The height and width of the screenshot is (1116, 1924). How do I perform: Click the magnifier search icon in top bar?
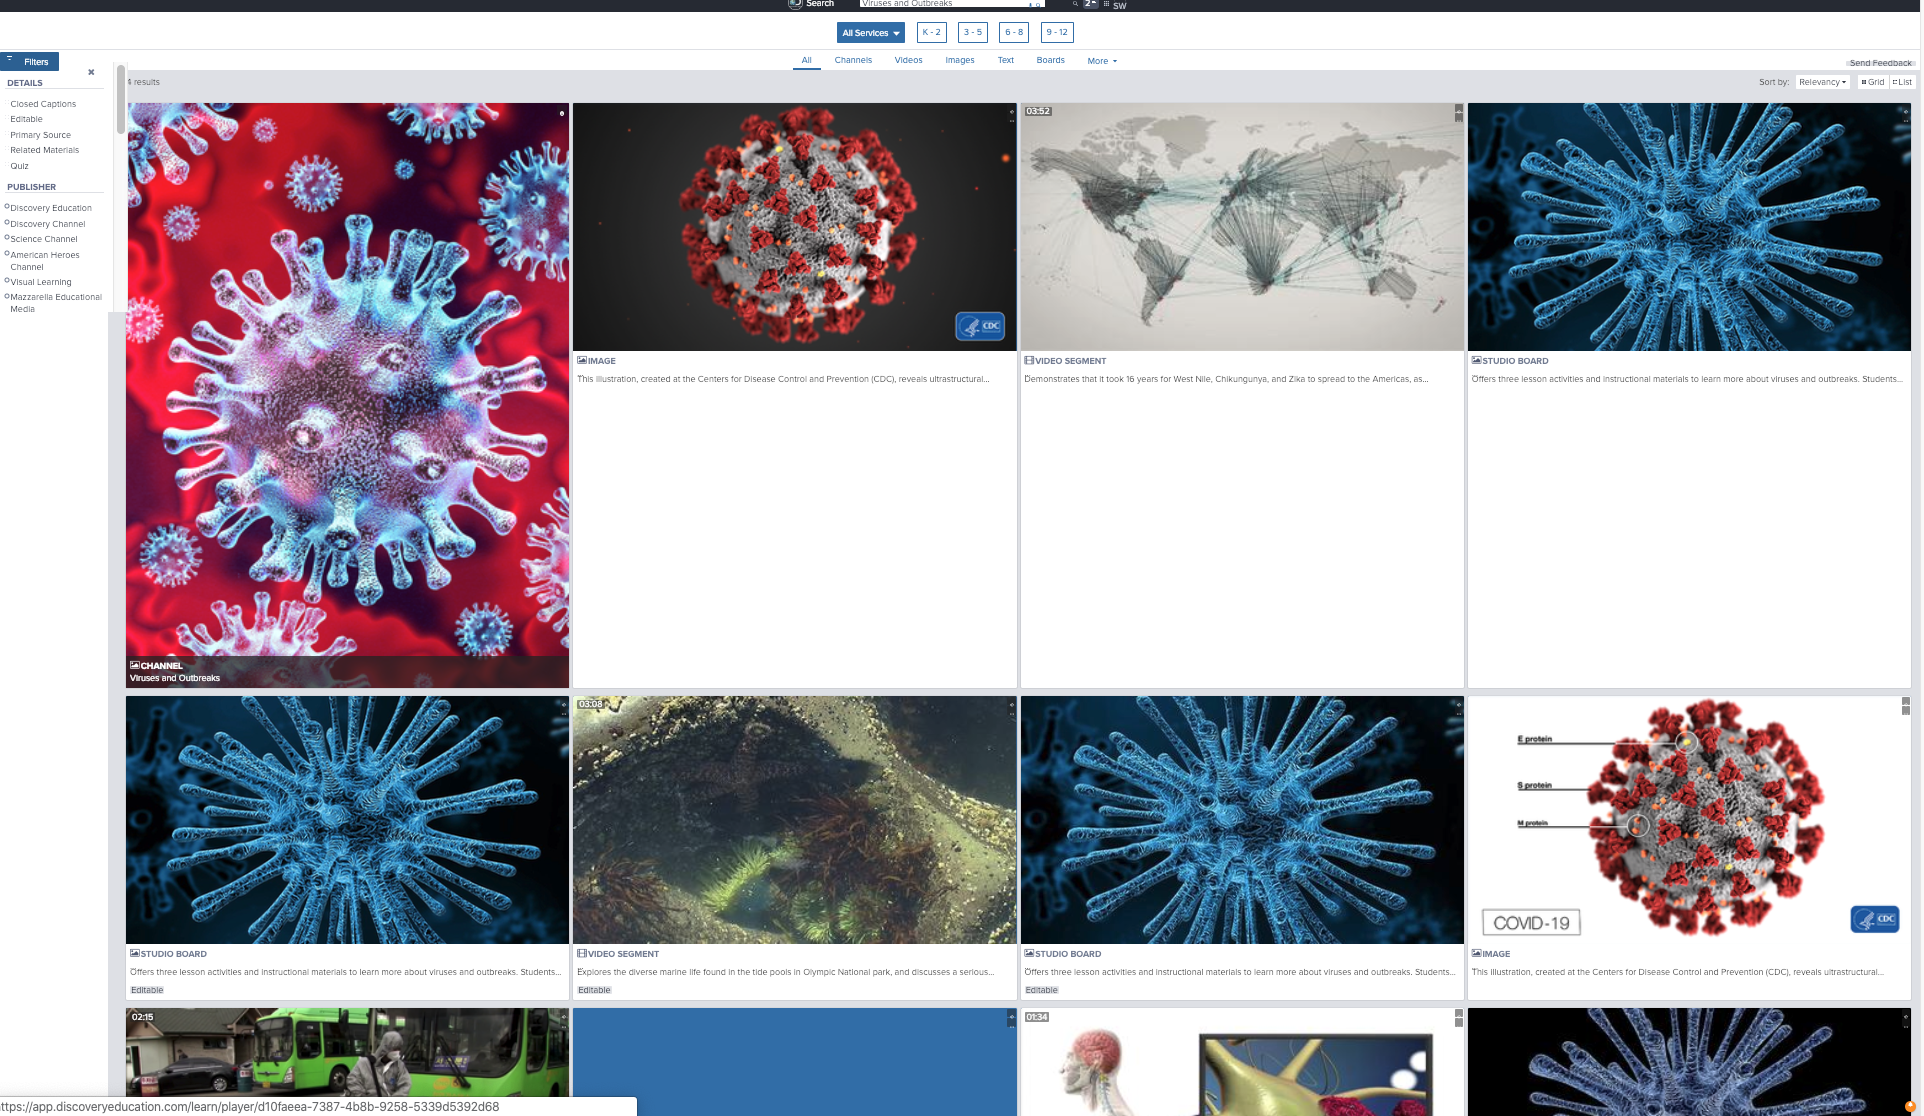(x=1075, y=4)
